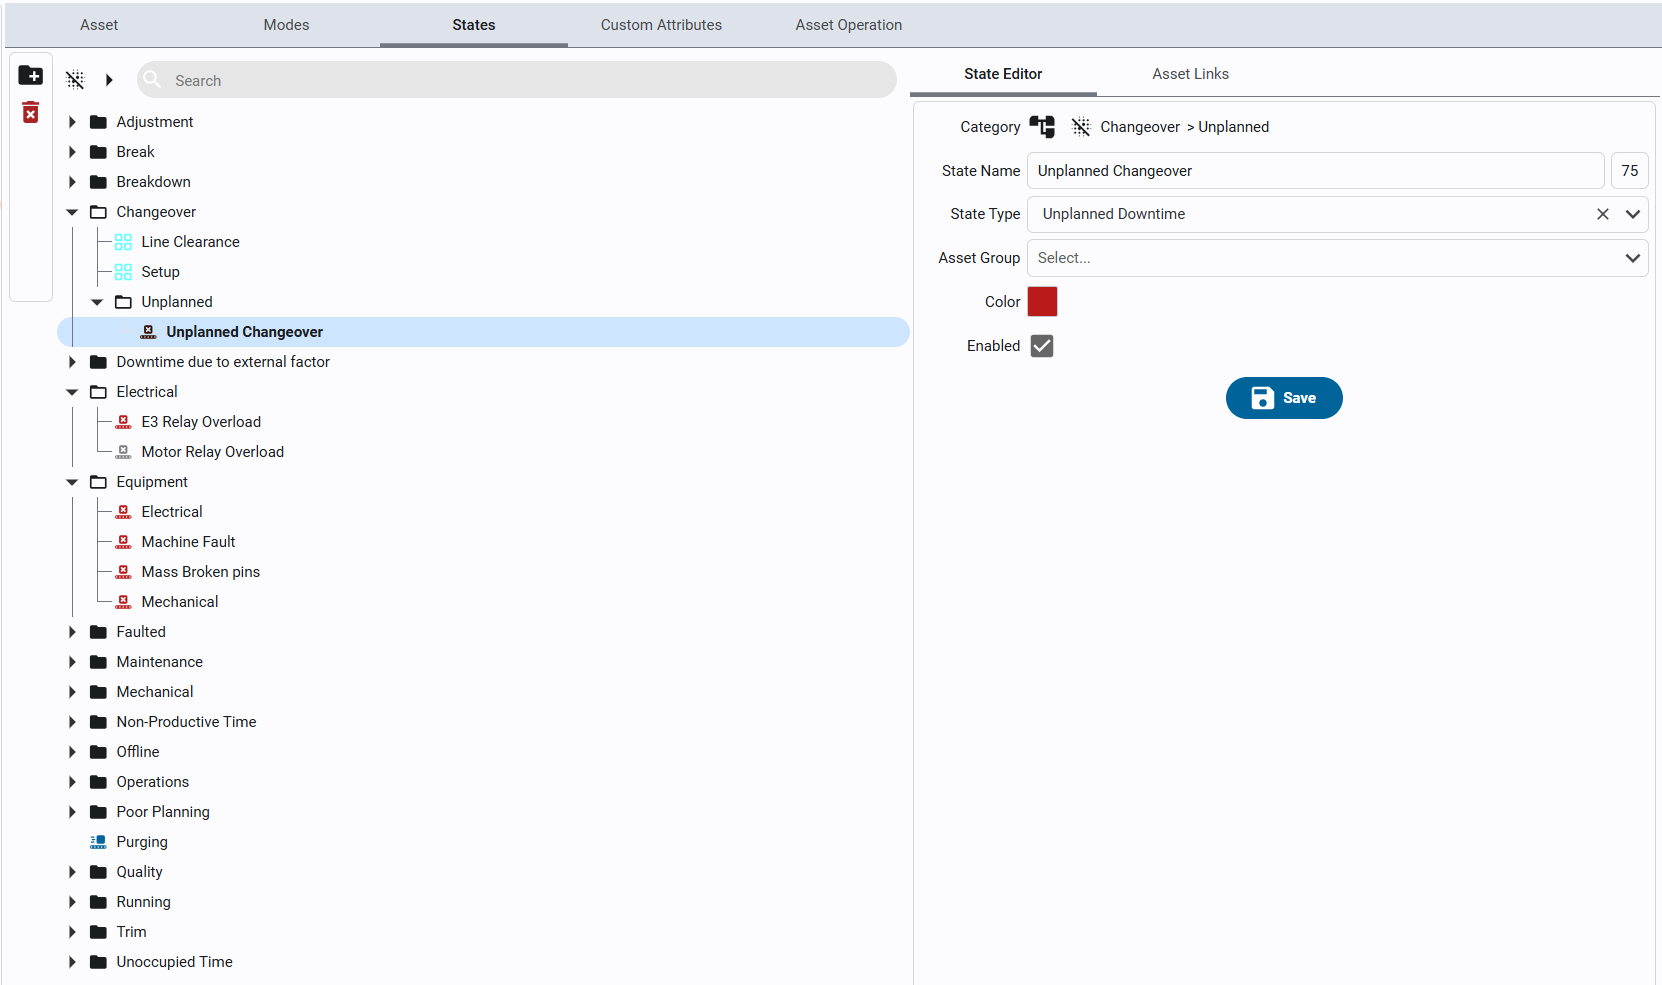Click the red delete trash icon
The height and width of the screenshot is (985, 1662).
31,113
